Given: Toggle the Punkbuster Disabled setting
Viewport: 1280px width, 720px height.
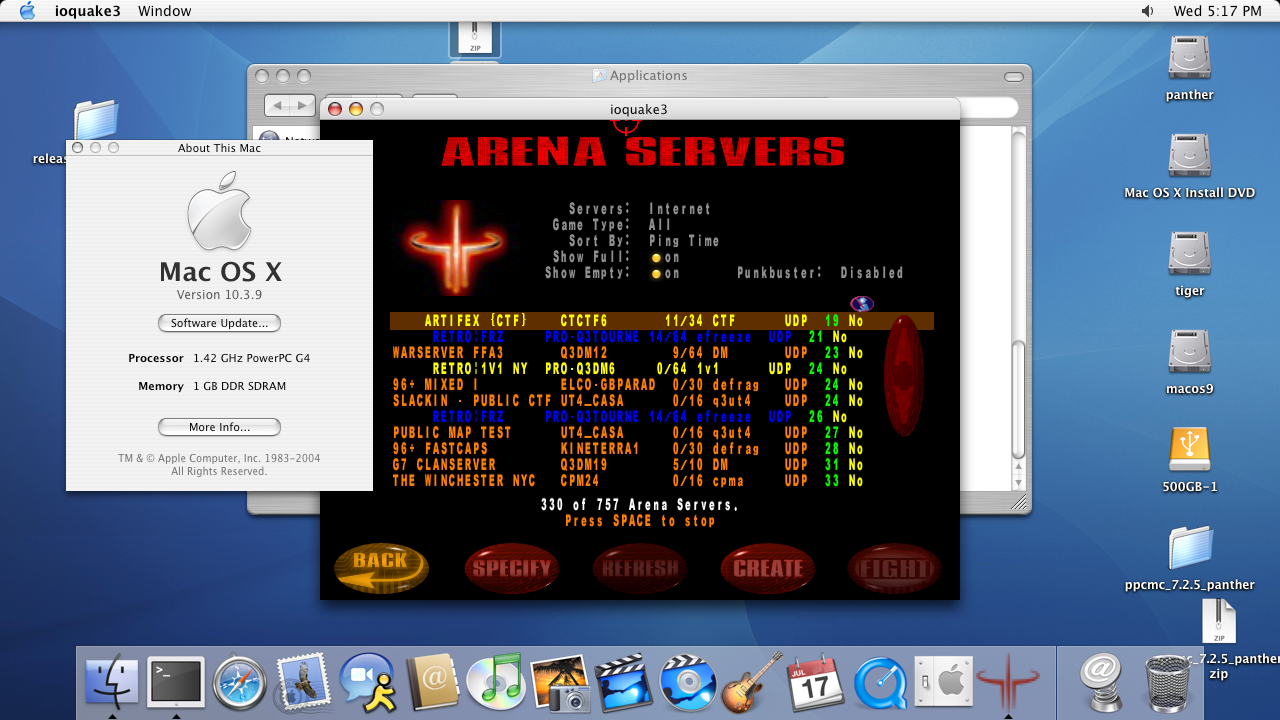Looking at the screenshot, I should click(x=871, y=273).
